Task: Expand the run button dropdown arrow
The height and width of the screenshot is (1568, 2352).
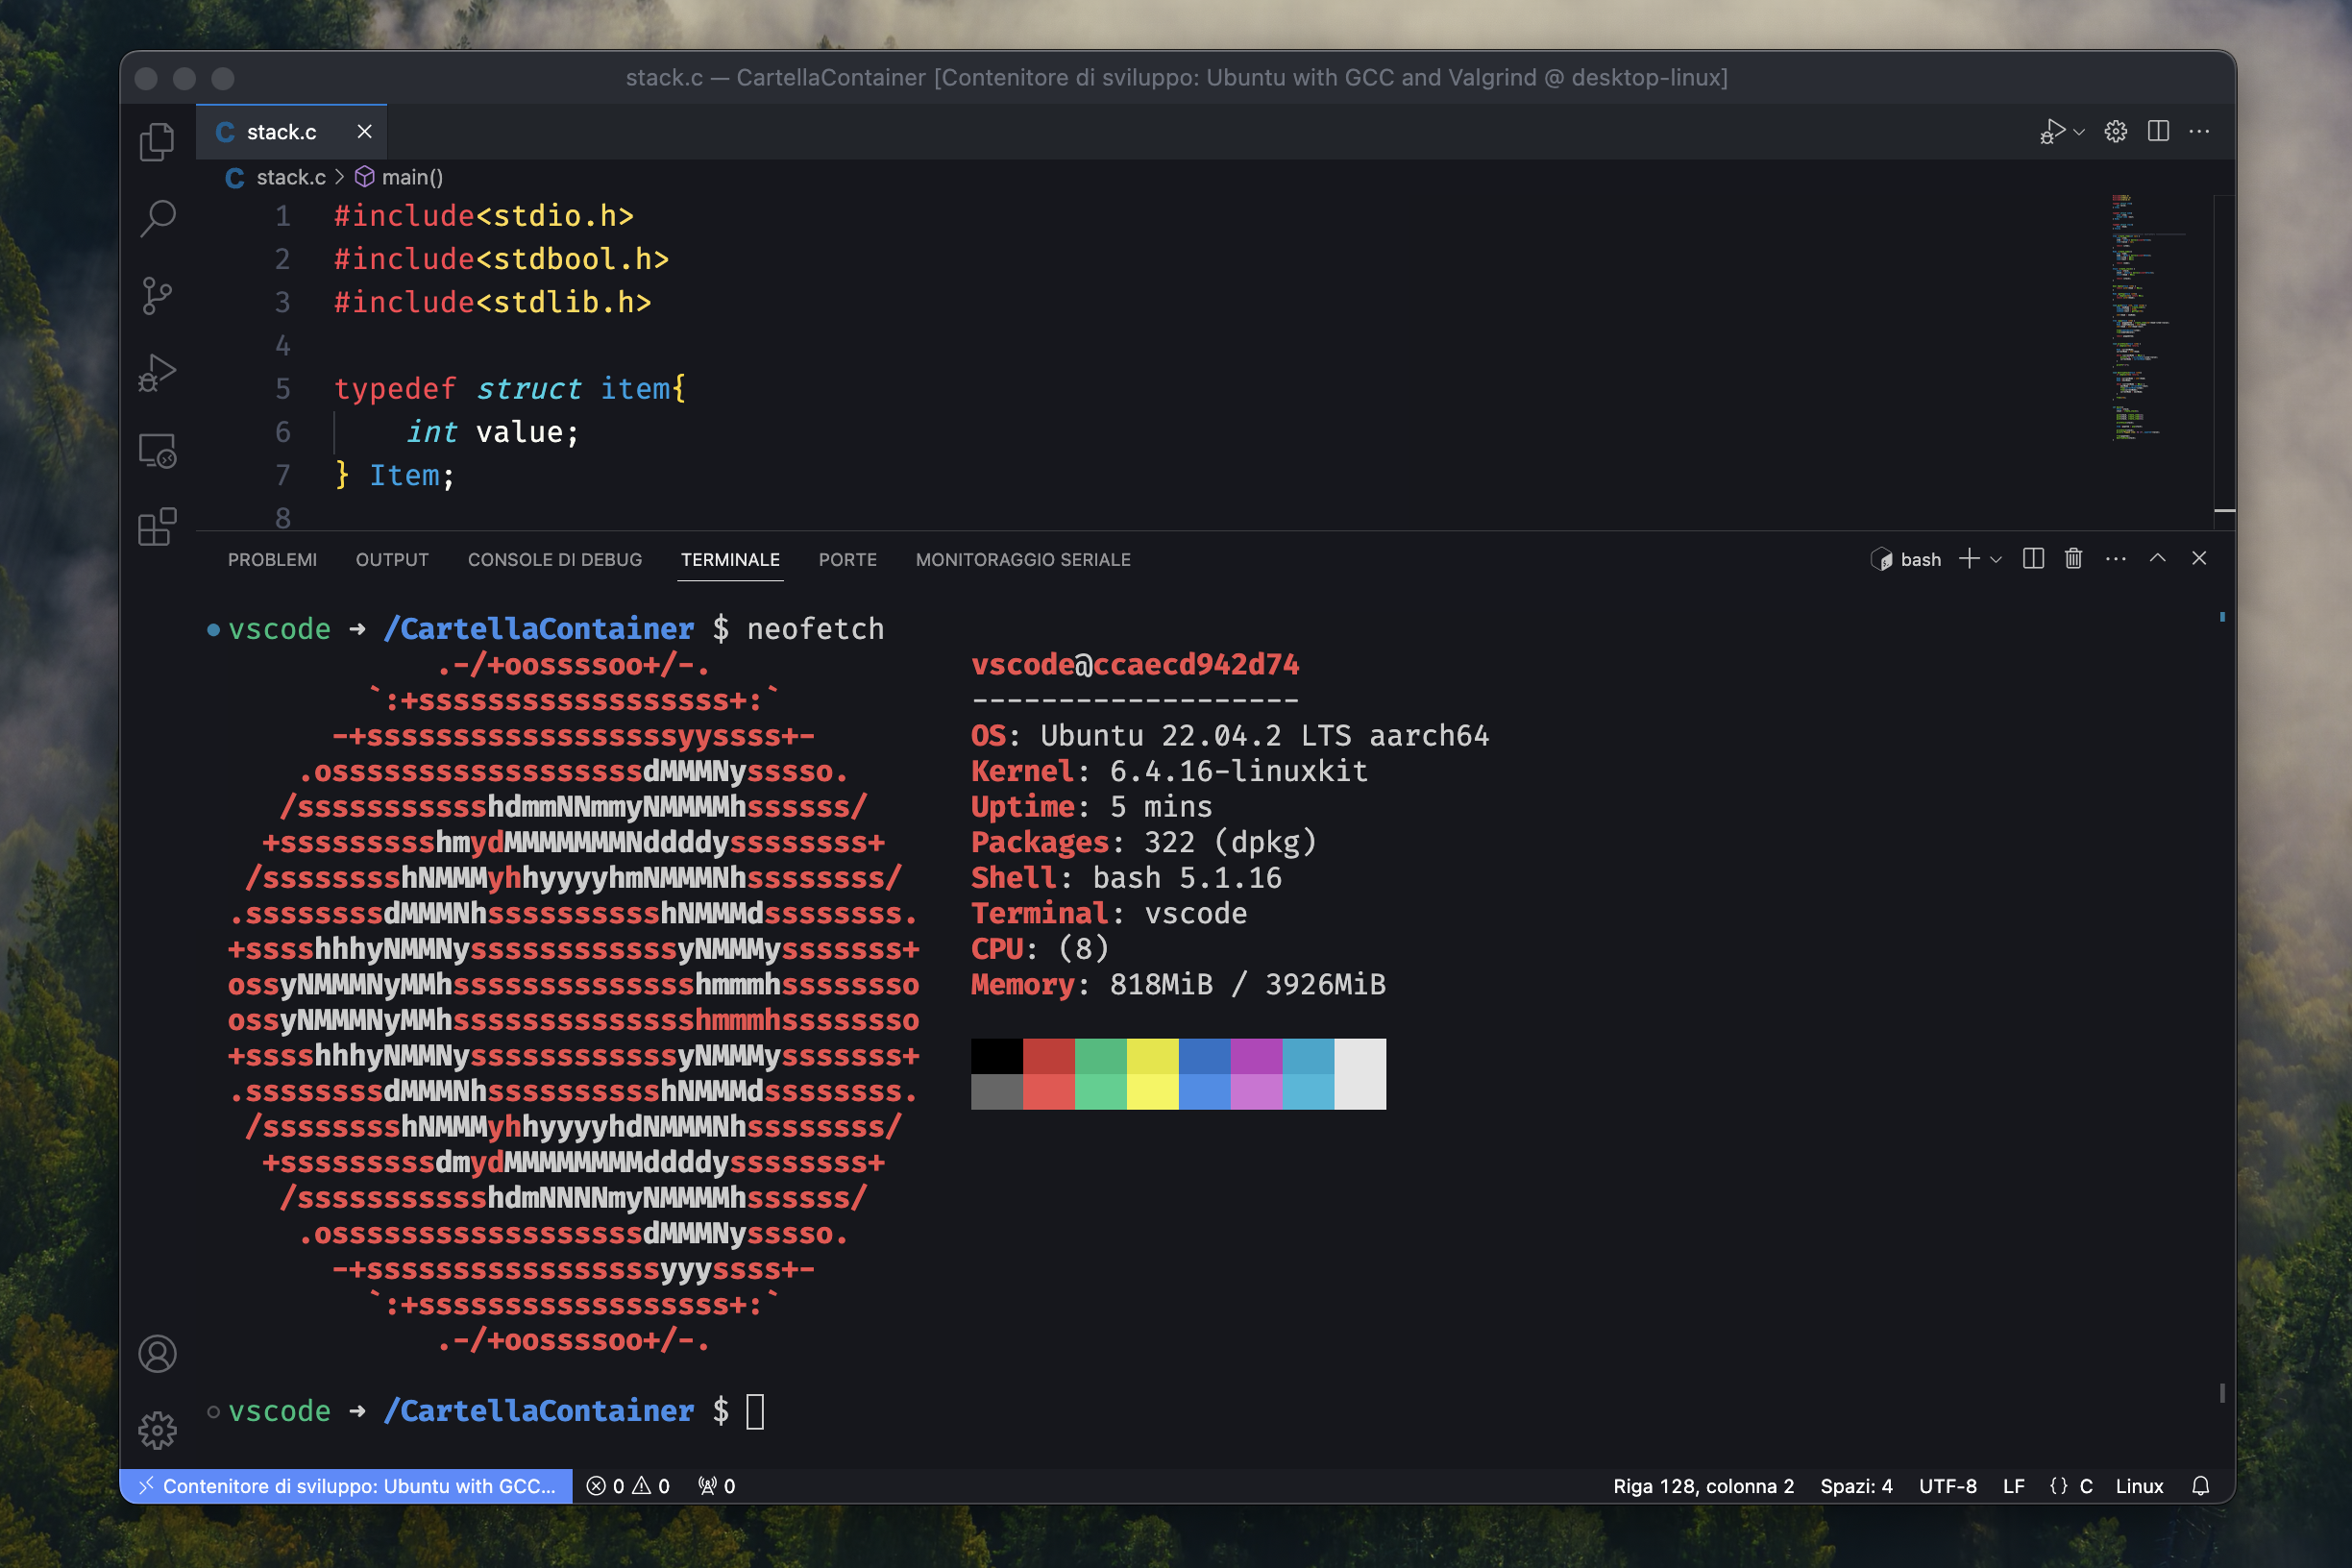Action: tap(2079, 132)
